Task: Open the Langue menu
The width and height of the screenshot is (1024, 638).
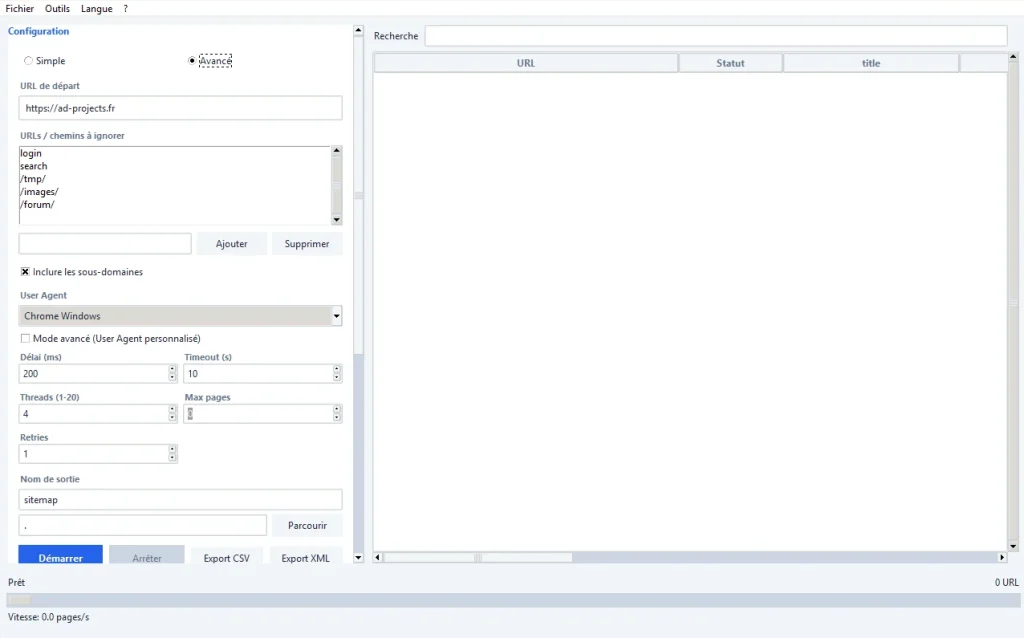Action: coord(97,8)
